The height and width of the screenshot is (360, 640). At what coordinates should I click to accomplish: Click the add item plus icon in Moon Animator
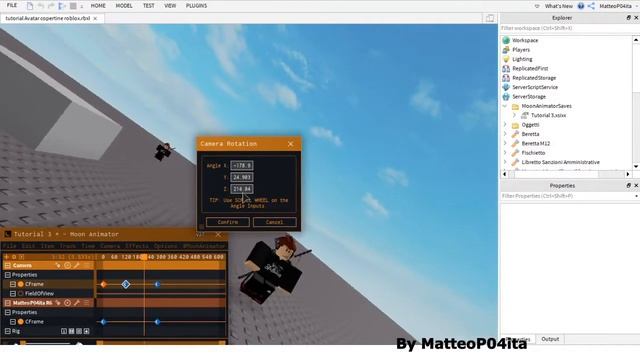pos(7,257)
